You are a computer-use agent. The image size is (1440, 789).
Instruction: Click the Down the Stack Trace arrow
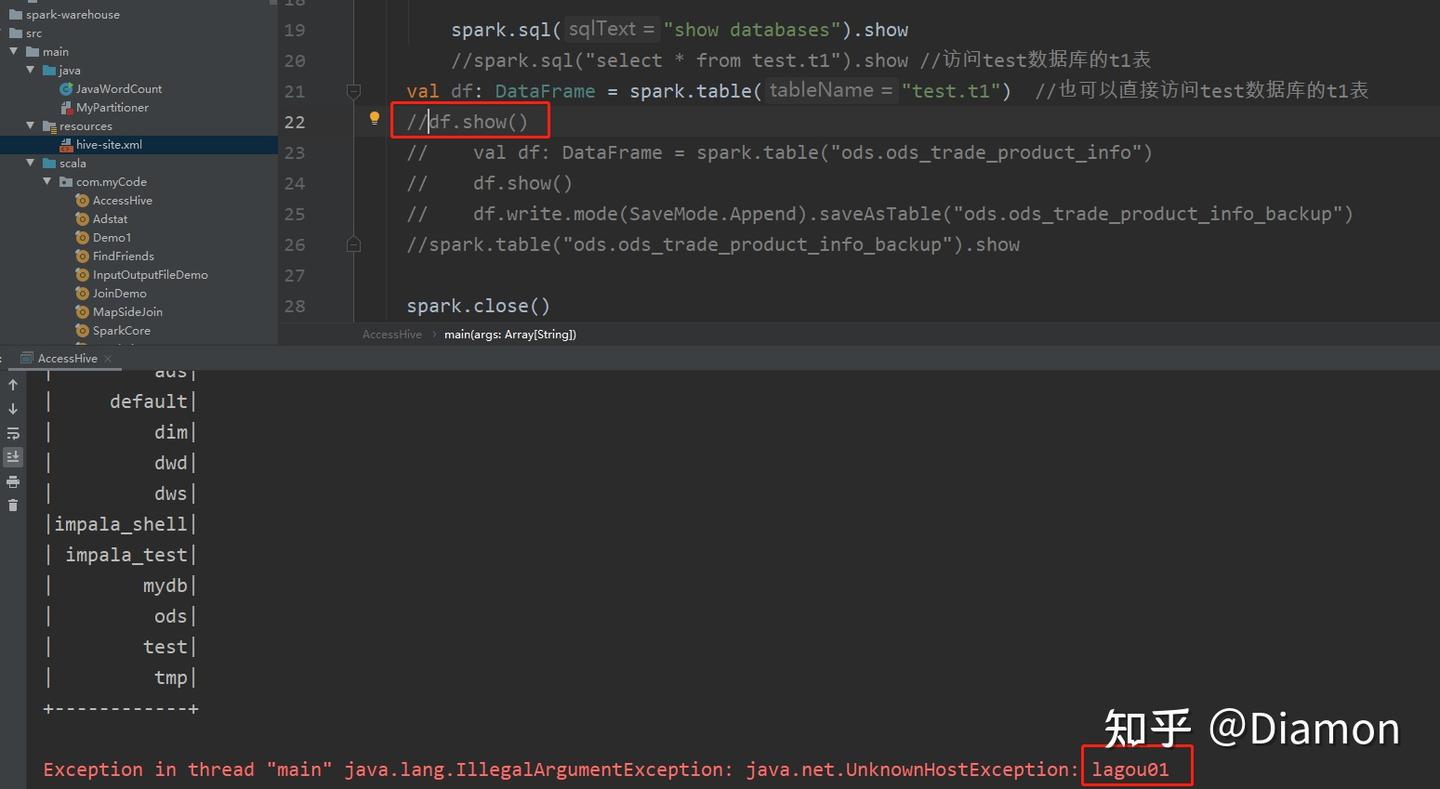pyautogui.click(x=13, y=408)
